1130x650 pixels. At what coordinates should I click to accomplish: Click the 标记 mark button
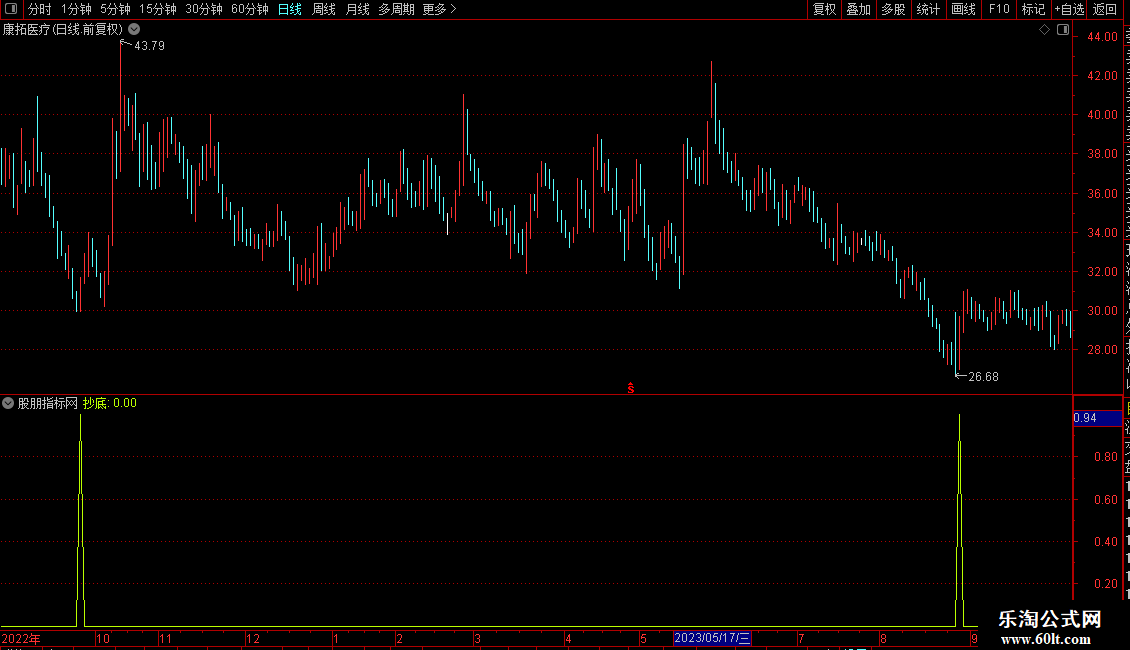click(x=1033, y=9)
